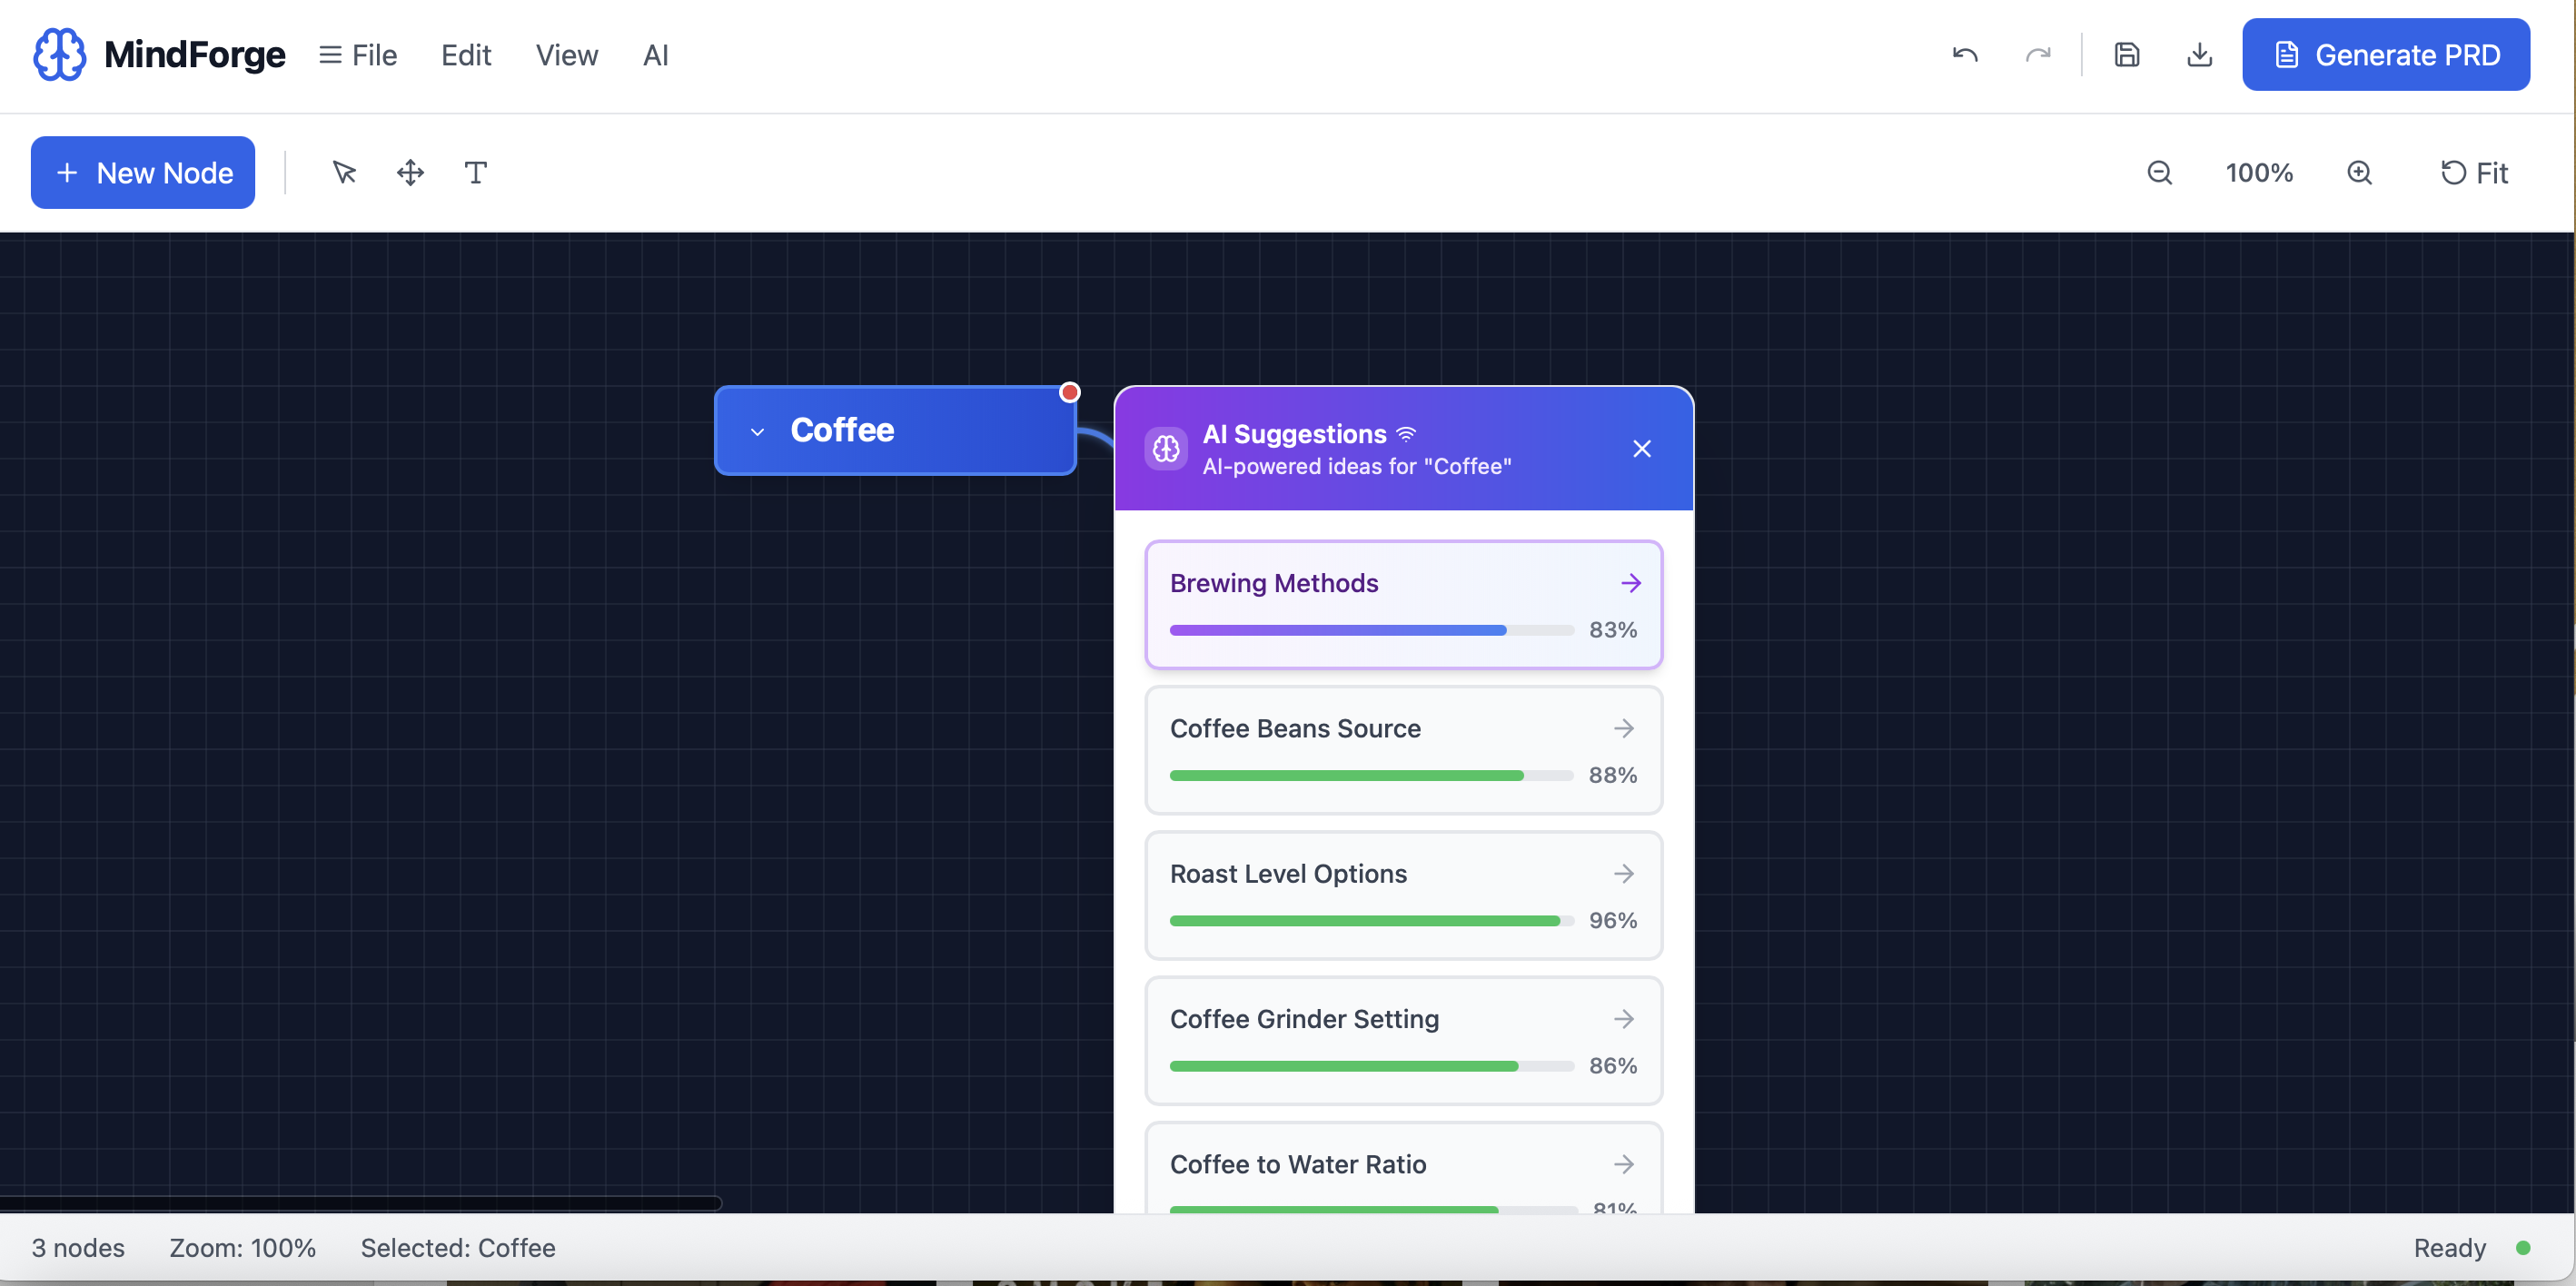Viewport: 2576px width, 1286px height.
Task: Zoom out using the magnifier minus icon
Action: pos(2161,172)
